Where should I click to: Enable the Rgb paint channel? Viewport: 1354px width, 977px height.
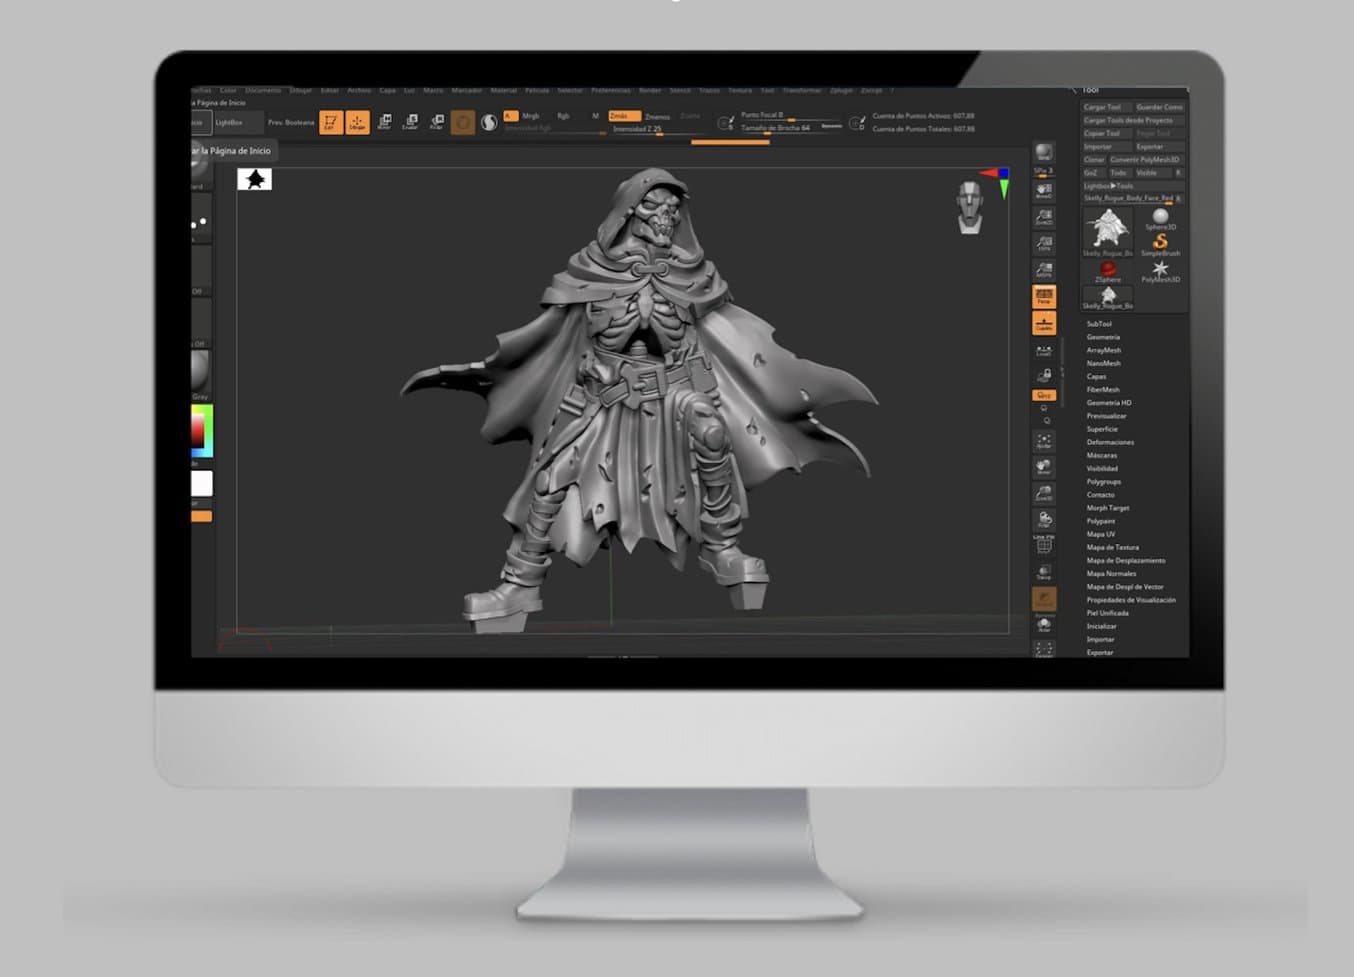pyautogui.click(x=563, y=116)
